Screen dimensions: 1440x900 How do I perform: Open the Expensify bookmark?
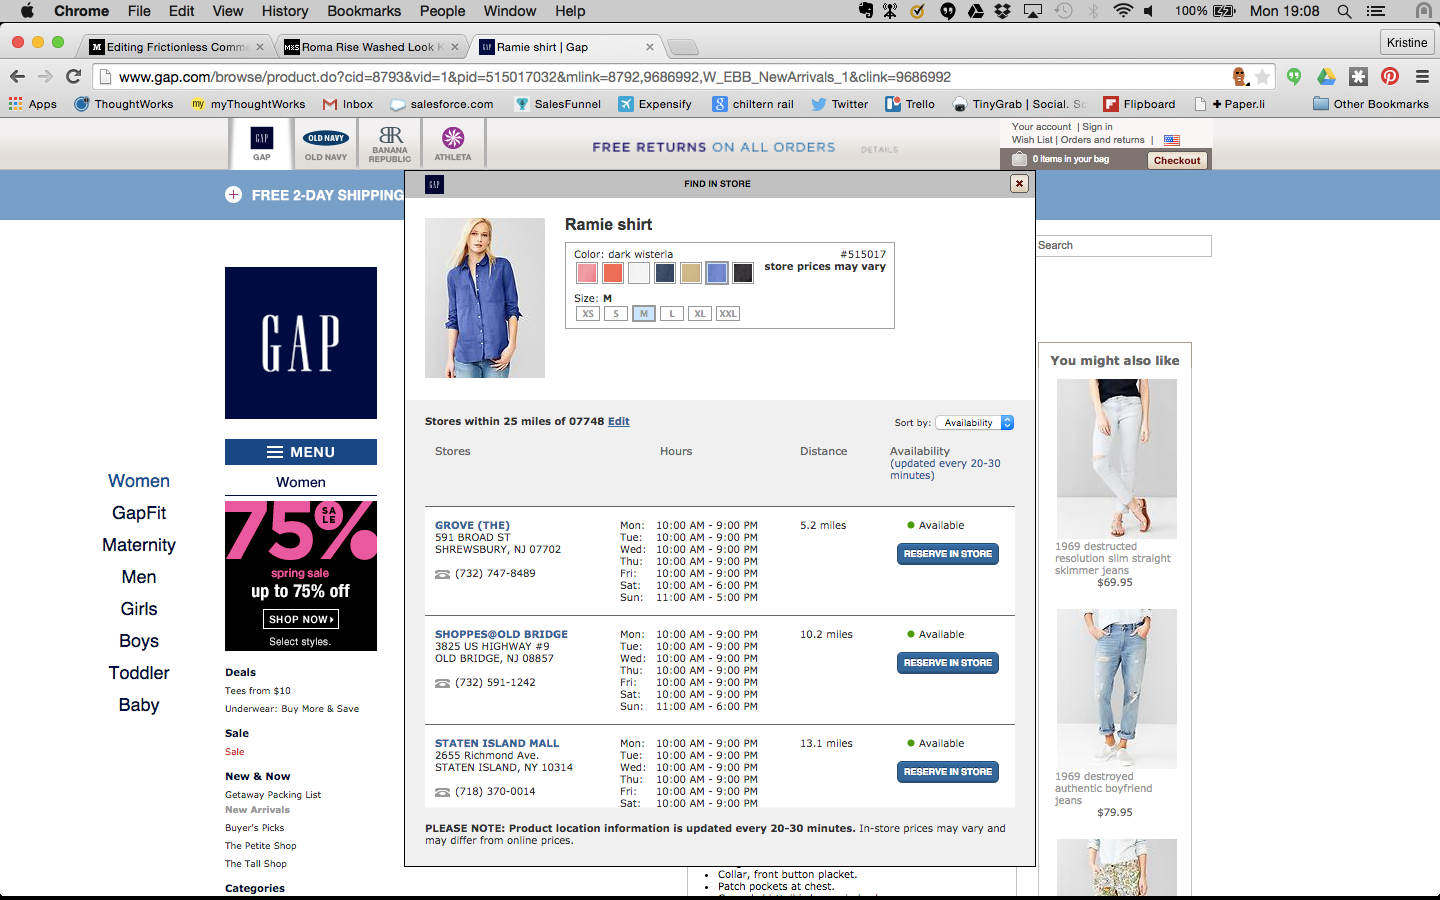[655, 104]
